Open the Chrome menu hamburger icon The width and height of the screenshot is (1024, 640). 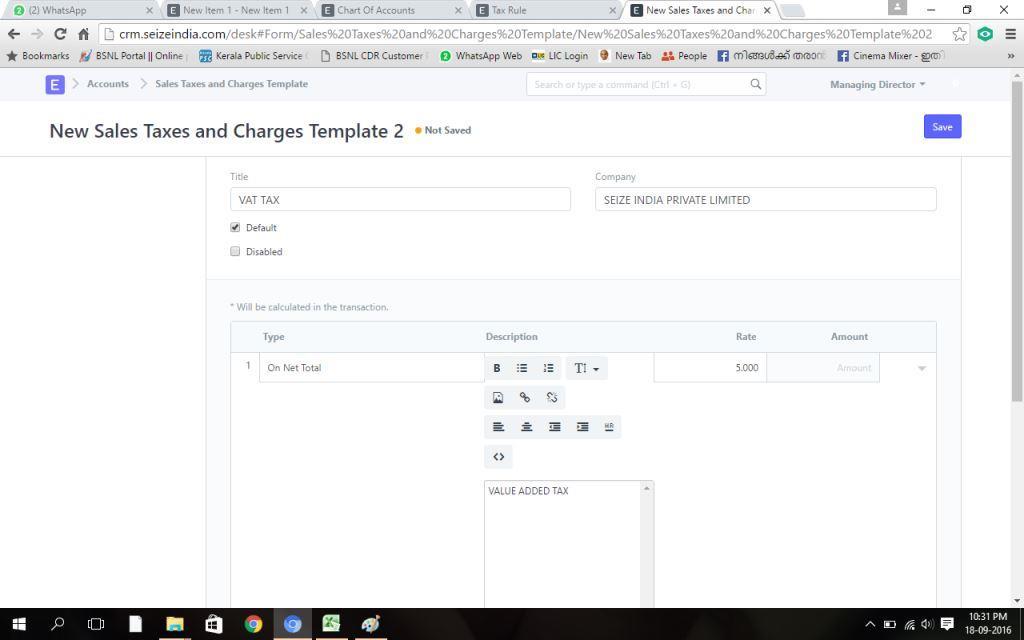pos(1010,34)
